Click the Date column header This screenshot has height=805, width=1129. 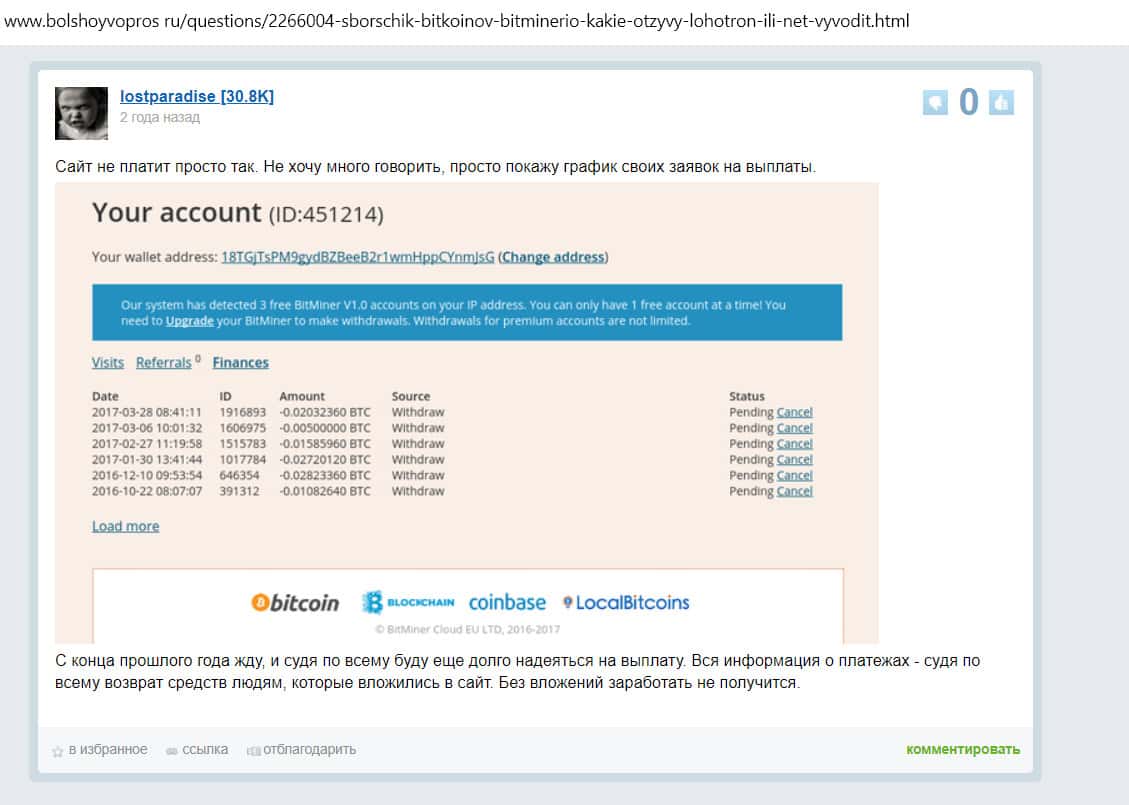click(x=105, y=397)
